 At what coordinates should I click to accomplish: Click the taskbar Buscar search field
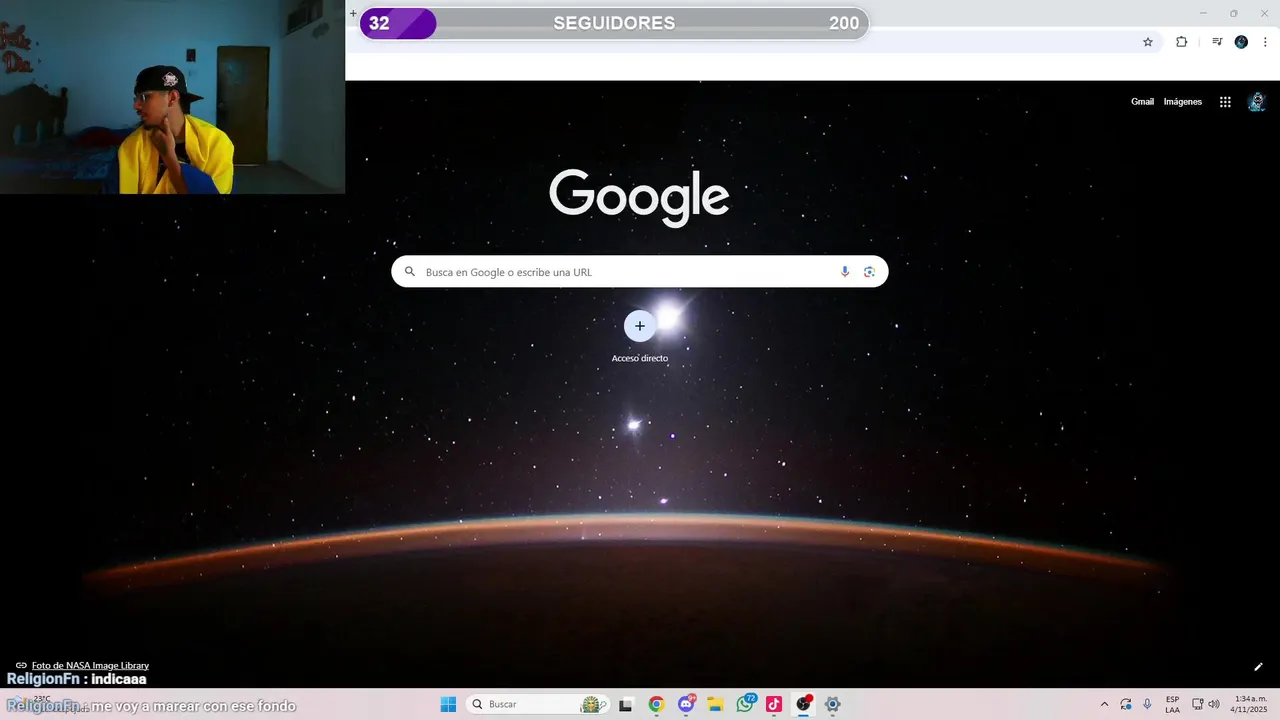pos(539,704)
